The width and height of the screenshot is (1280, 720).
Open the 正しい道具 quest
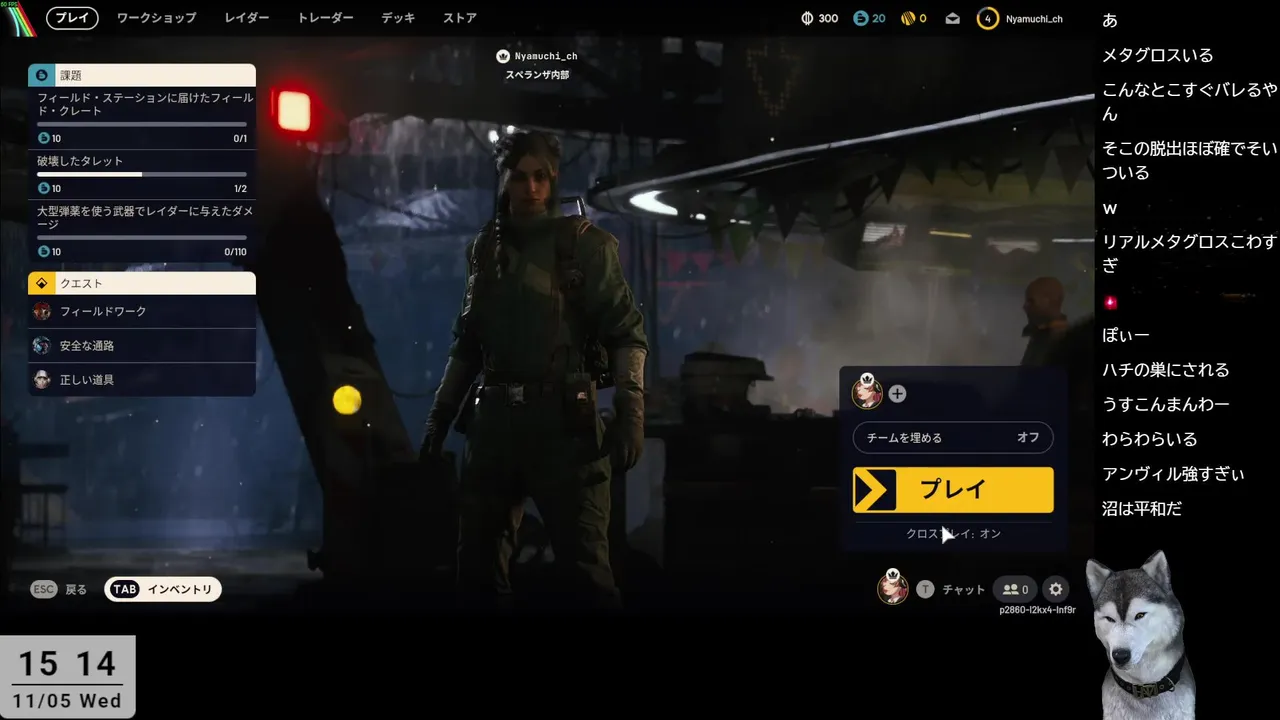click(142, 380)
